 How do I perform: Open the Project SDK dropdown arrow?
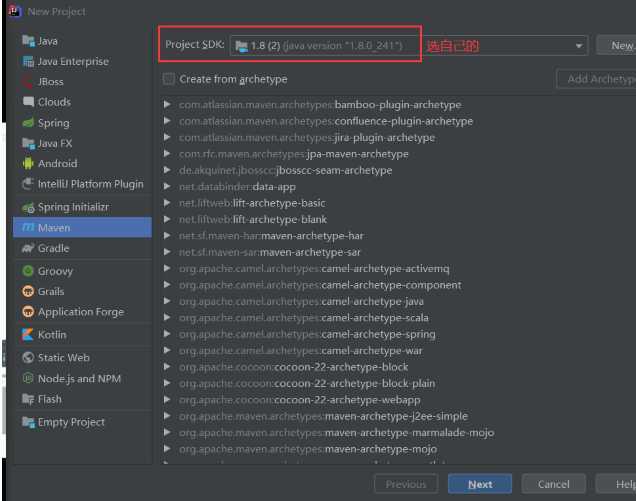[x=579, y=46]
